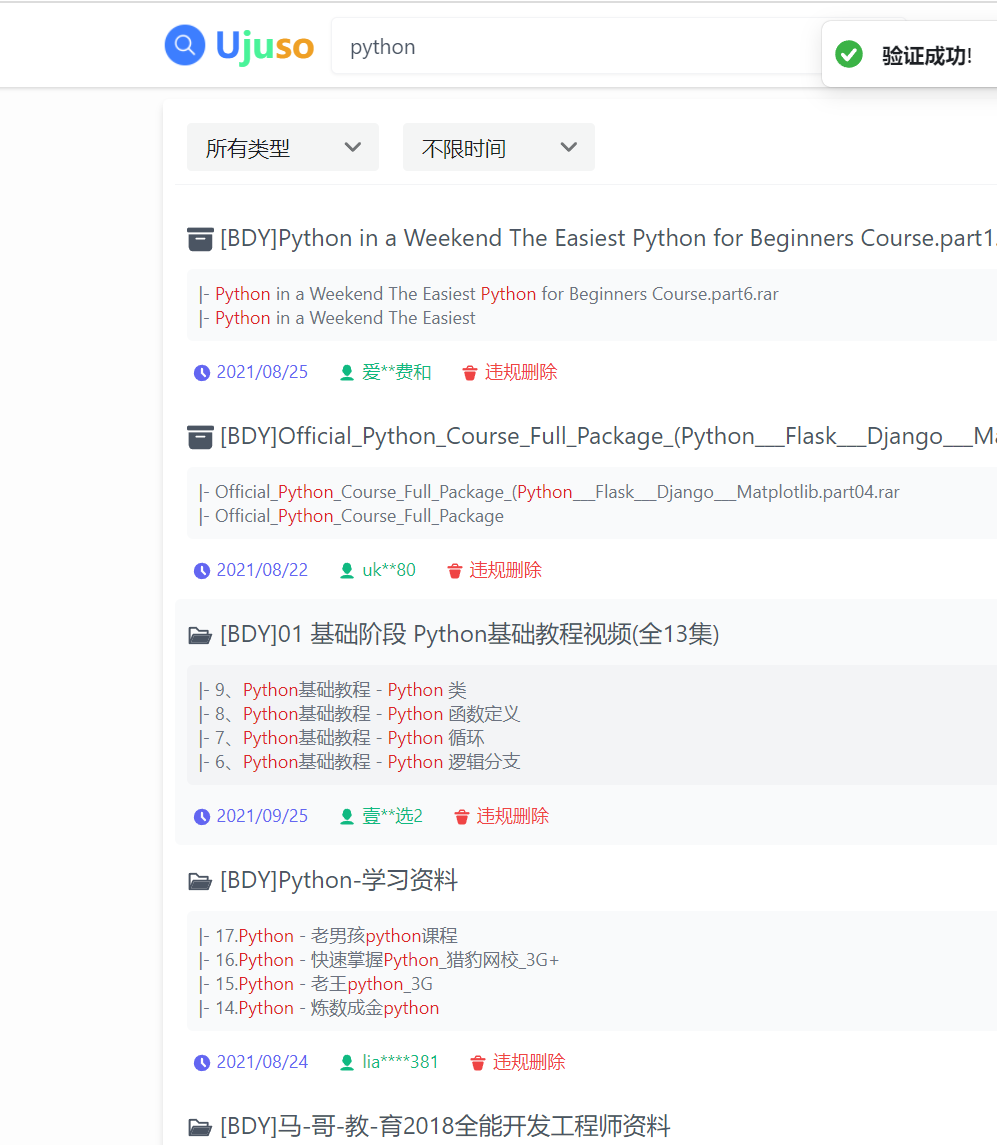The height and width of the screenshot is (1145, 997).
Task: Click the date 2021/08/25
Action: (262, 372)
